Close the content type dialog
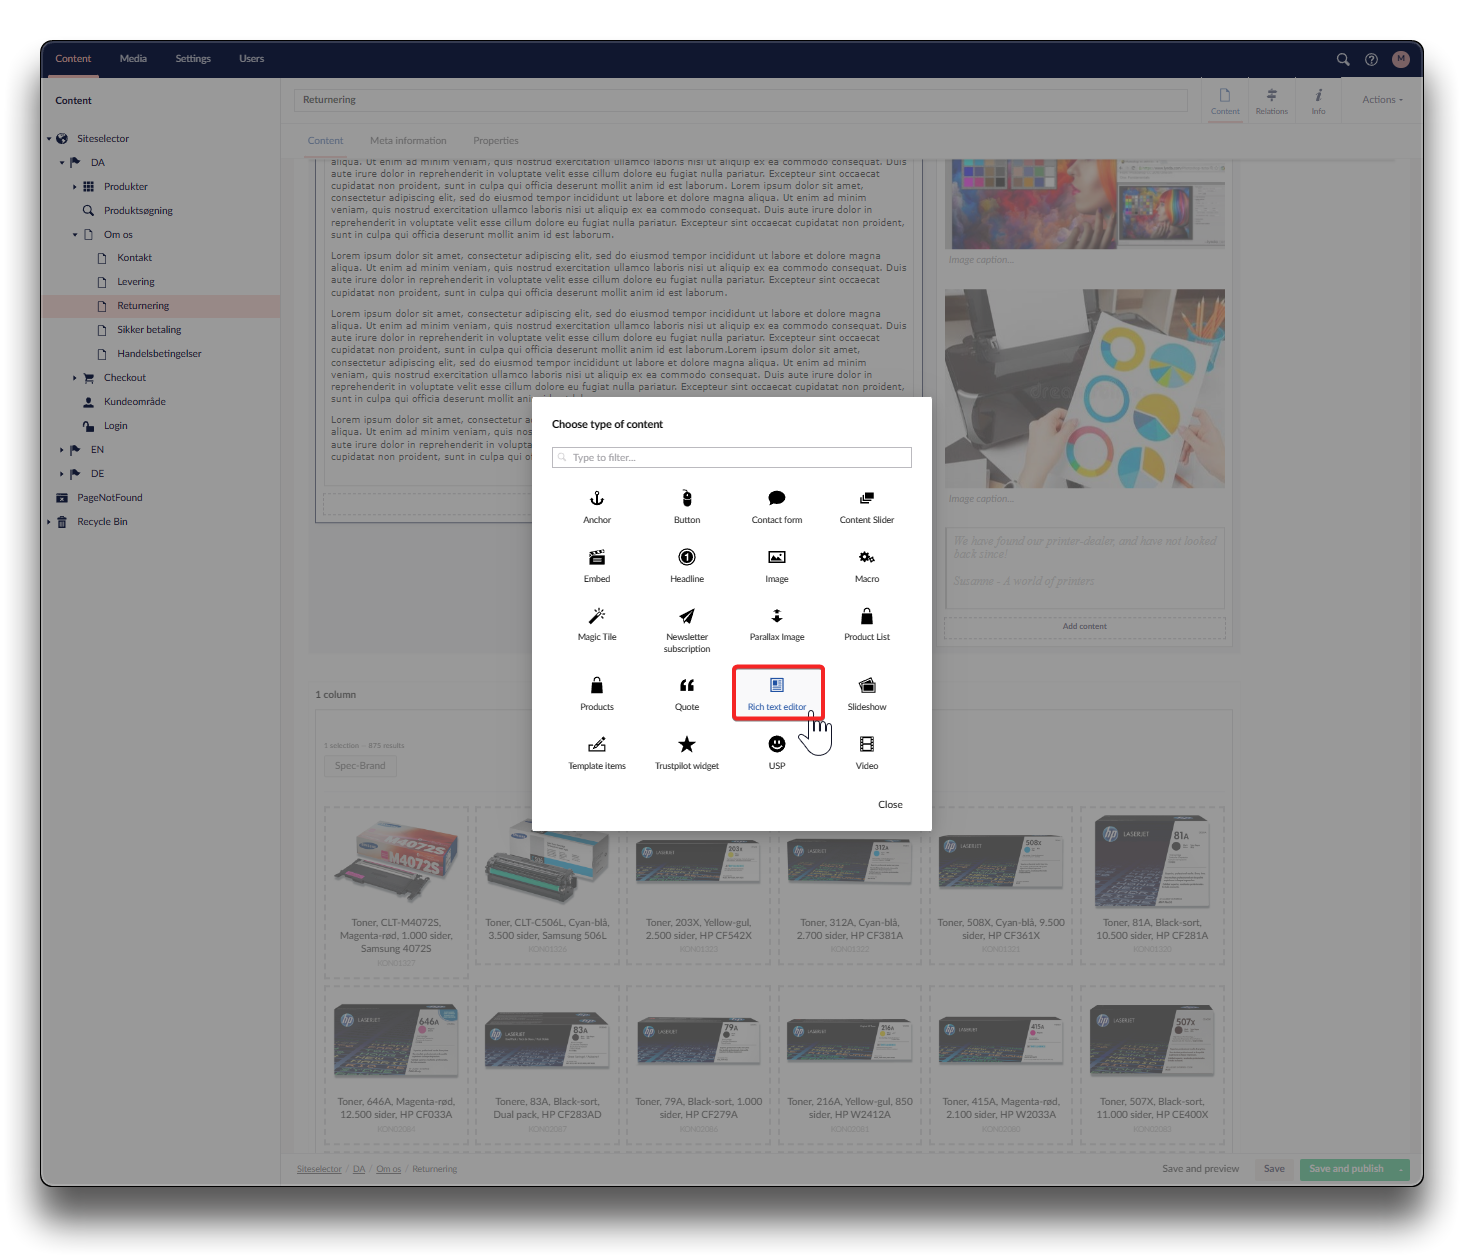The width and height of the screenshot is (1464, 1259). [x=890, y=805]
